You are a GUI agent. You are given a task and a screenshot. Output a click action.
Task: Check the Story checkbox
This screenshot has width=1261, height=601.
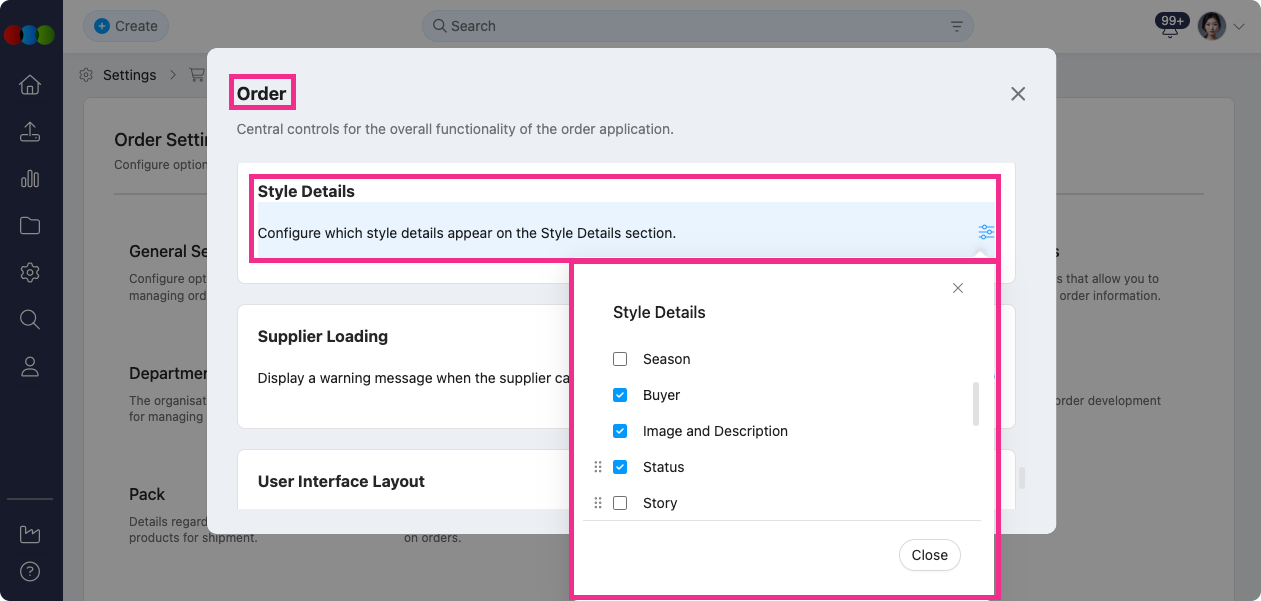click(620, 503)
